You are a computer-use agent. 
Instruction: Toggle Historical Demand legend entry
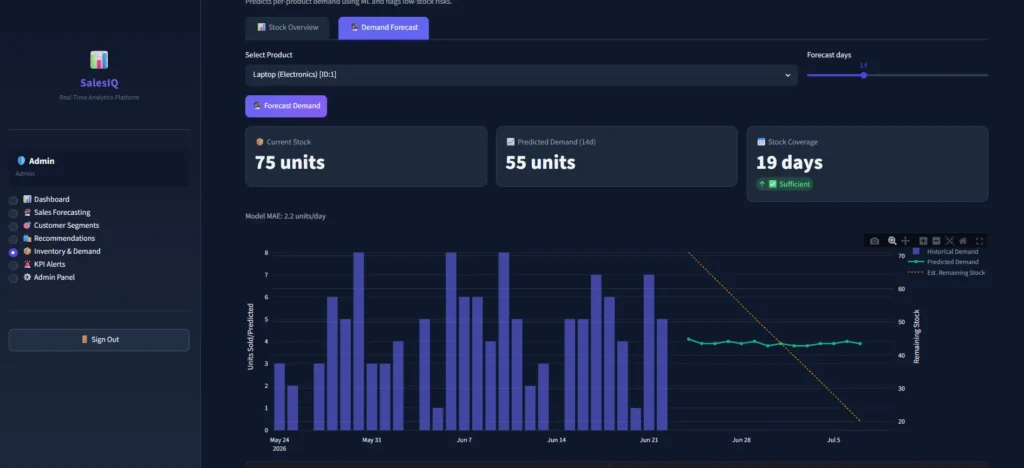pos(945,251)
